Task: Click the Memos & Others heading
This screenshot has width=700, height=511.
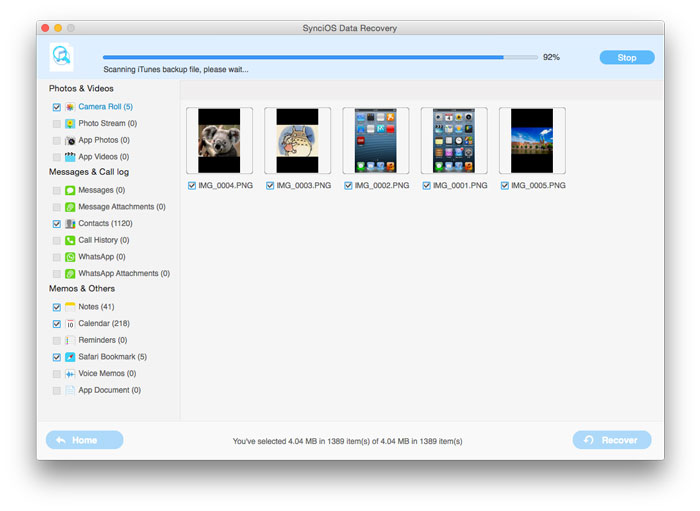Action: pos(82,288)
